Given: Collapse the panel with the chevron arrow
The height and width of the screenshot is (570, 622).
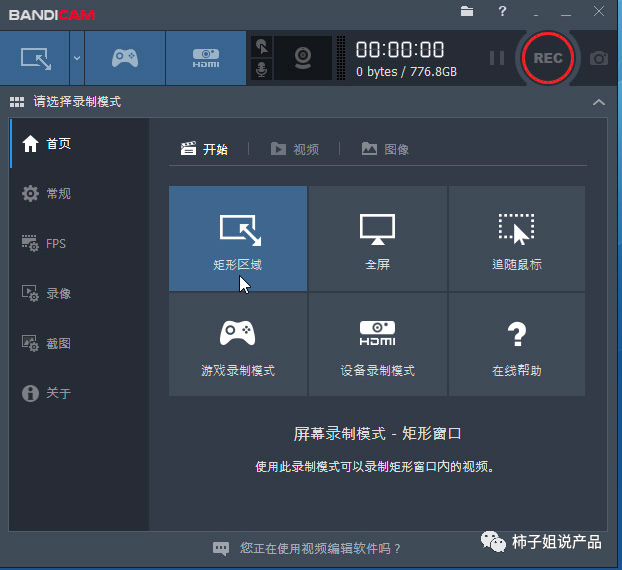Looking at the screenshot, I should tap(599, 102).
